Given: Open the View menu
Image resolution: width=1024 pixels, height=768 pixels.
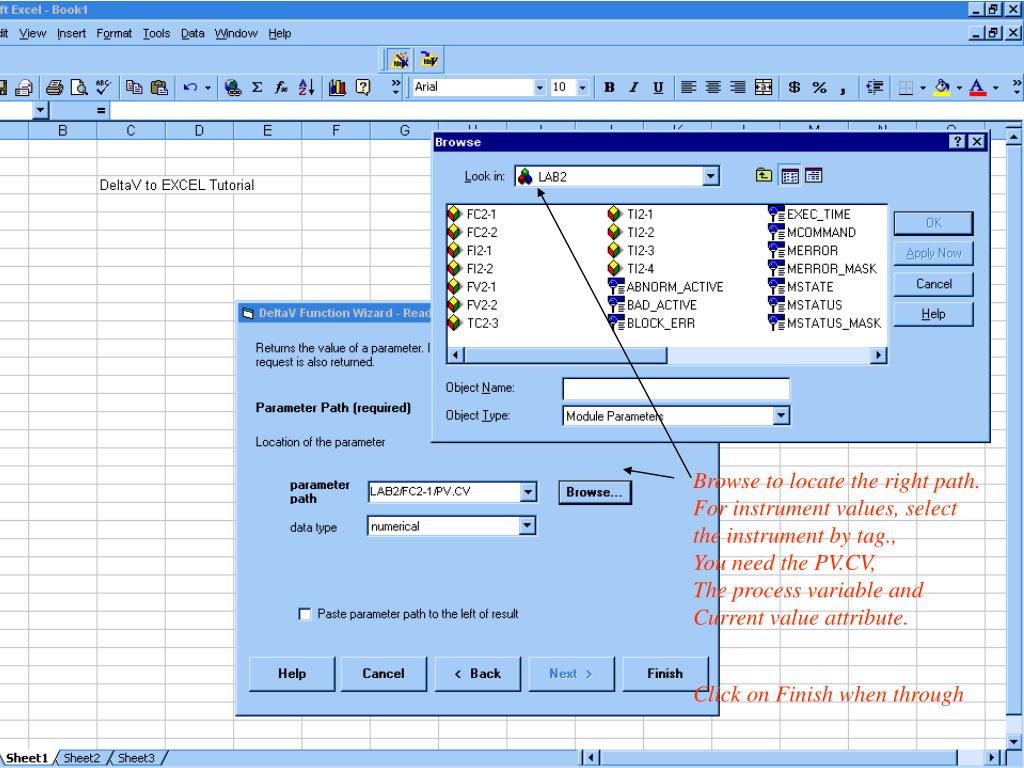Looking at the screenshot, I should tap(32, 33).
